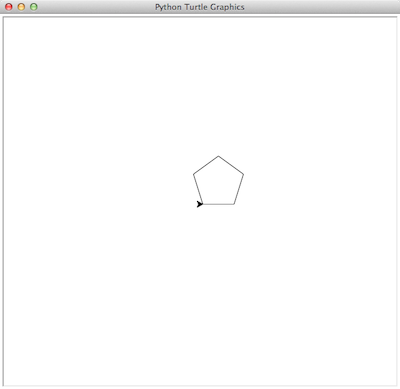The height and width of the screenshot is (389, 400).
Task: Click empty title bar right of the title
Action: (320, 7)
